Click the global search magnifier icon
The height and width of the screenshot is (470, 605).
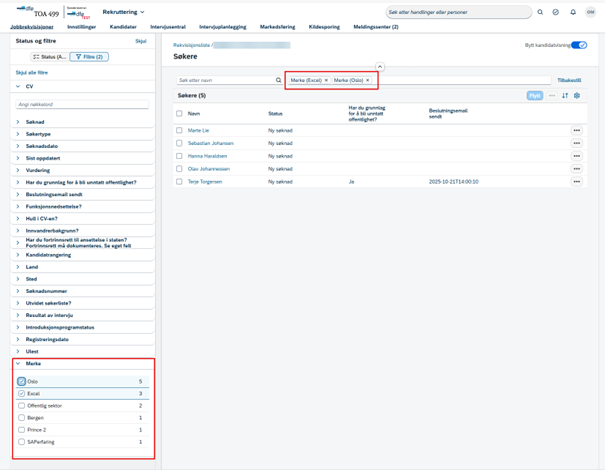pos(540,12)
